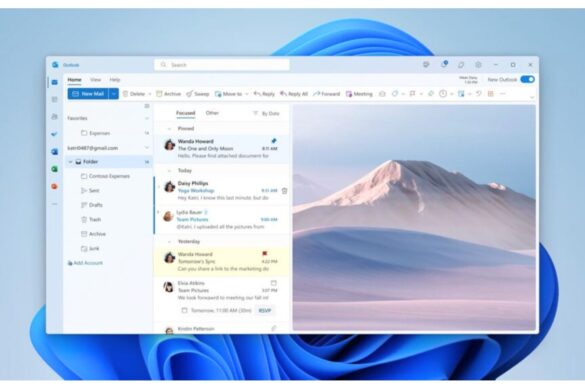Open Settings gear in the title bar
Viewport: 585px width, 390px height.
pyautogui.click(x=478, y=65)
